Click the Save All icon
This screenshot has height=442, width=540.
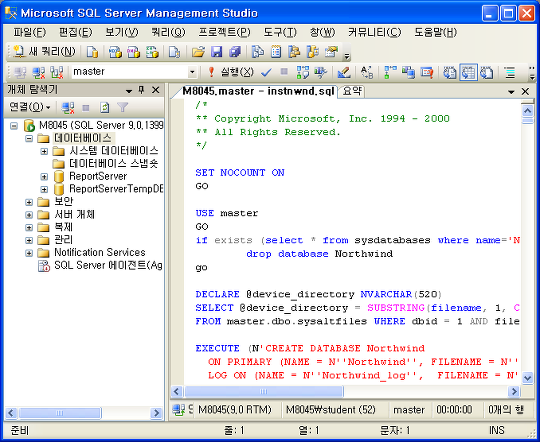coord(235,52)
